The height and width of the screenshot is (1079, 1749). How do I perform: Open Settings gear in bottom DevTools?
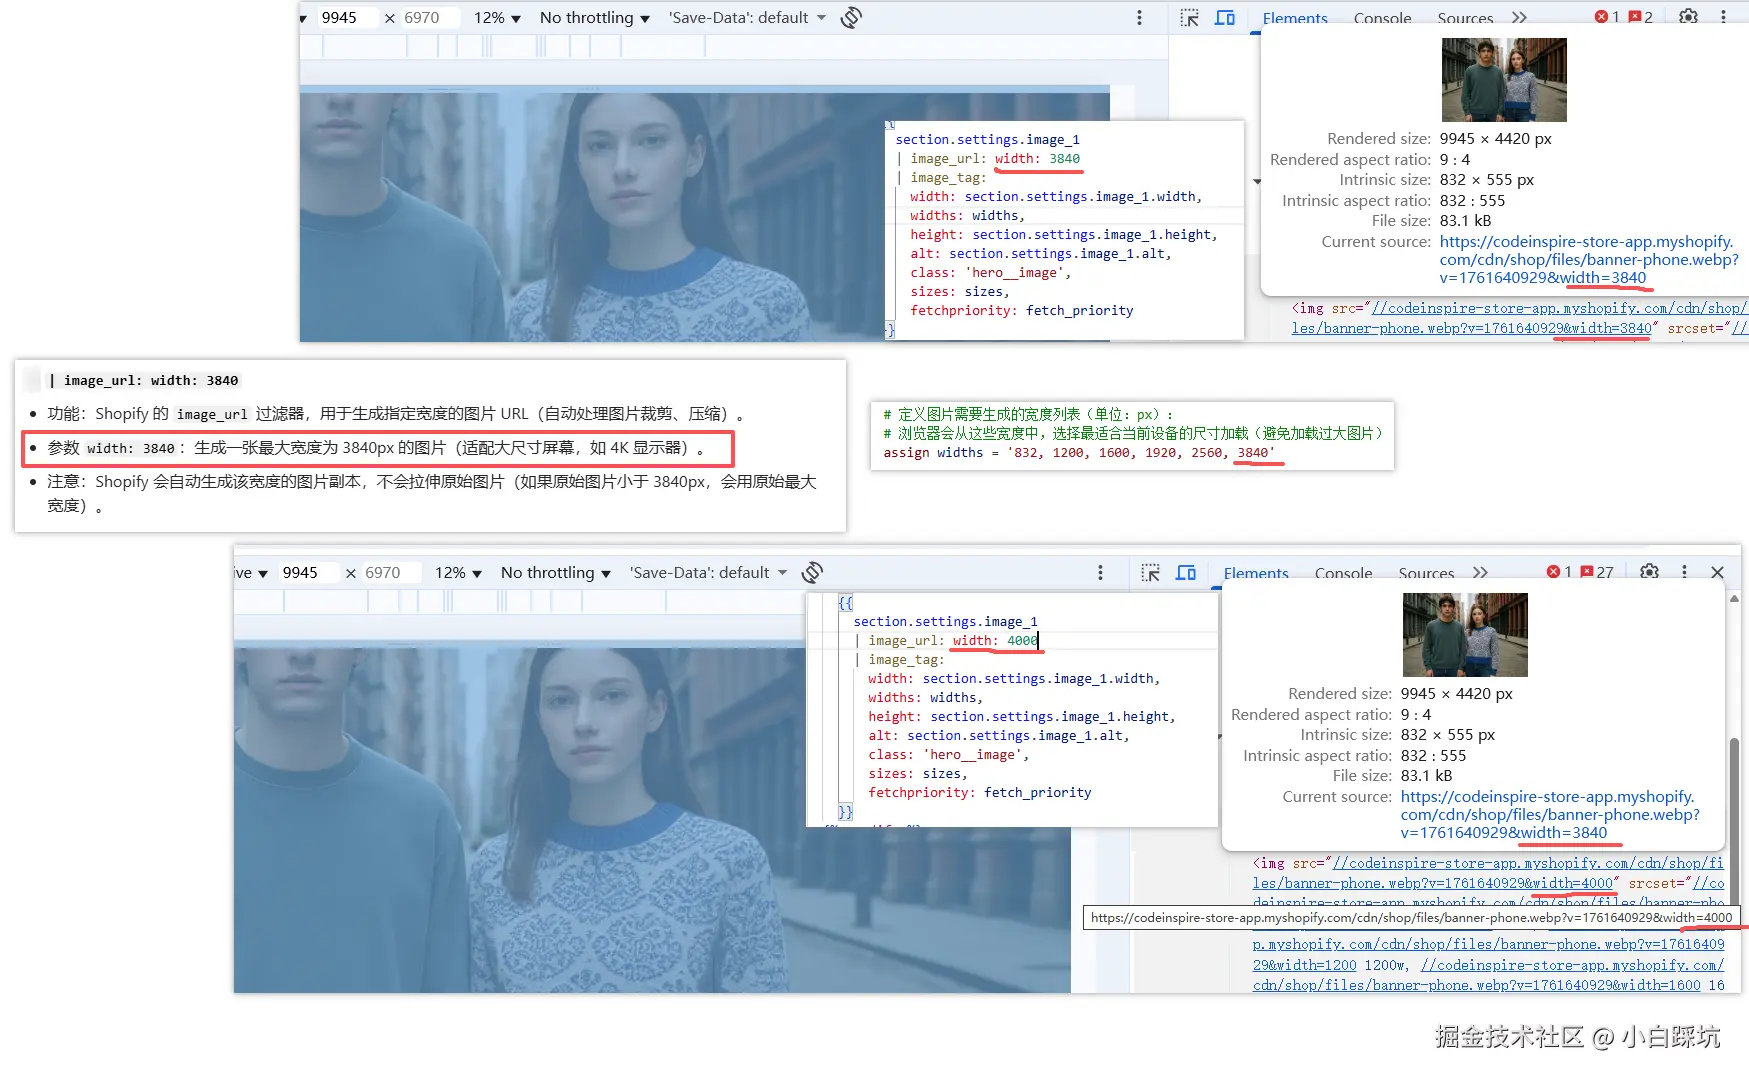click(1649, 571)
